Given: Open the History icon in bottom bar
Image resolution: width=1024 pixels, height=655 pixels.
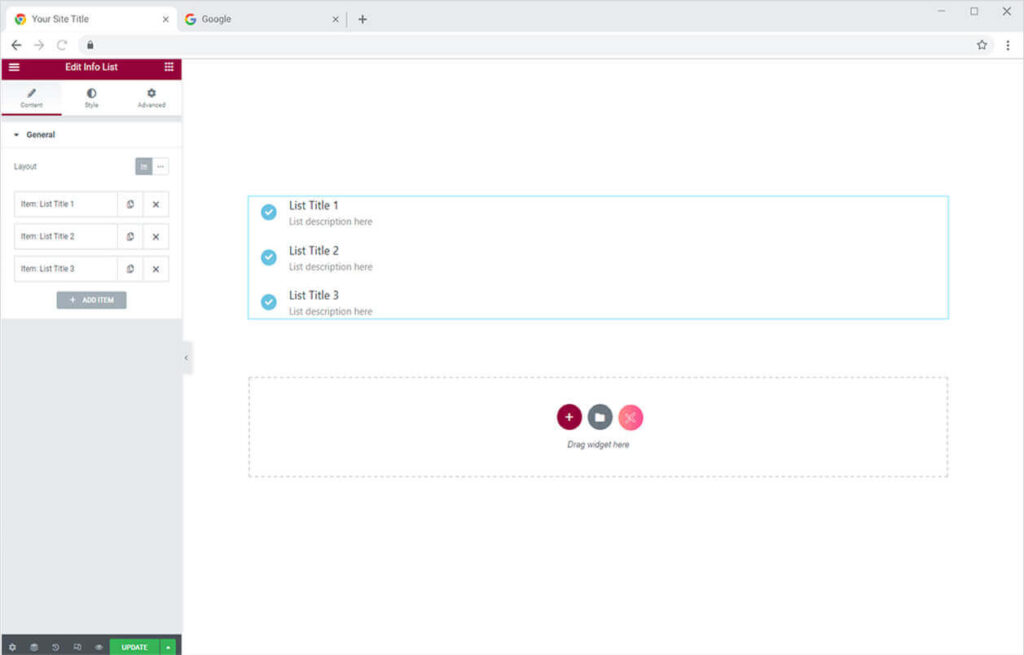Looking at the screenshot, I should pos(55,647).
